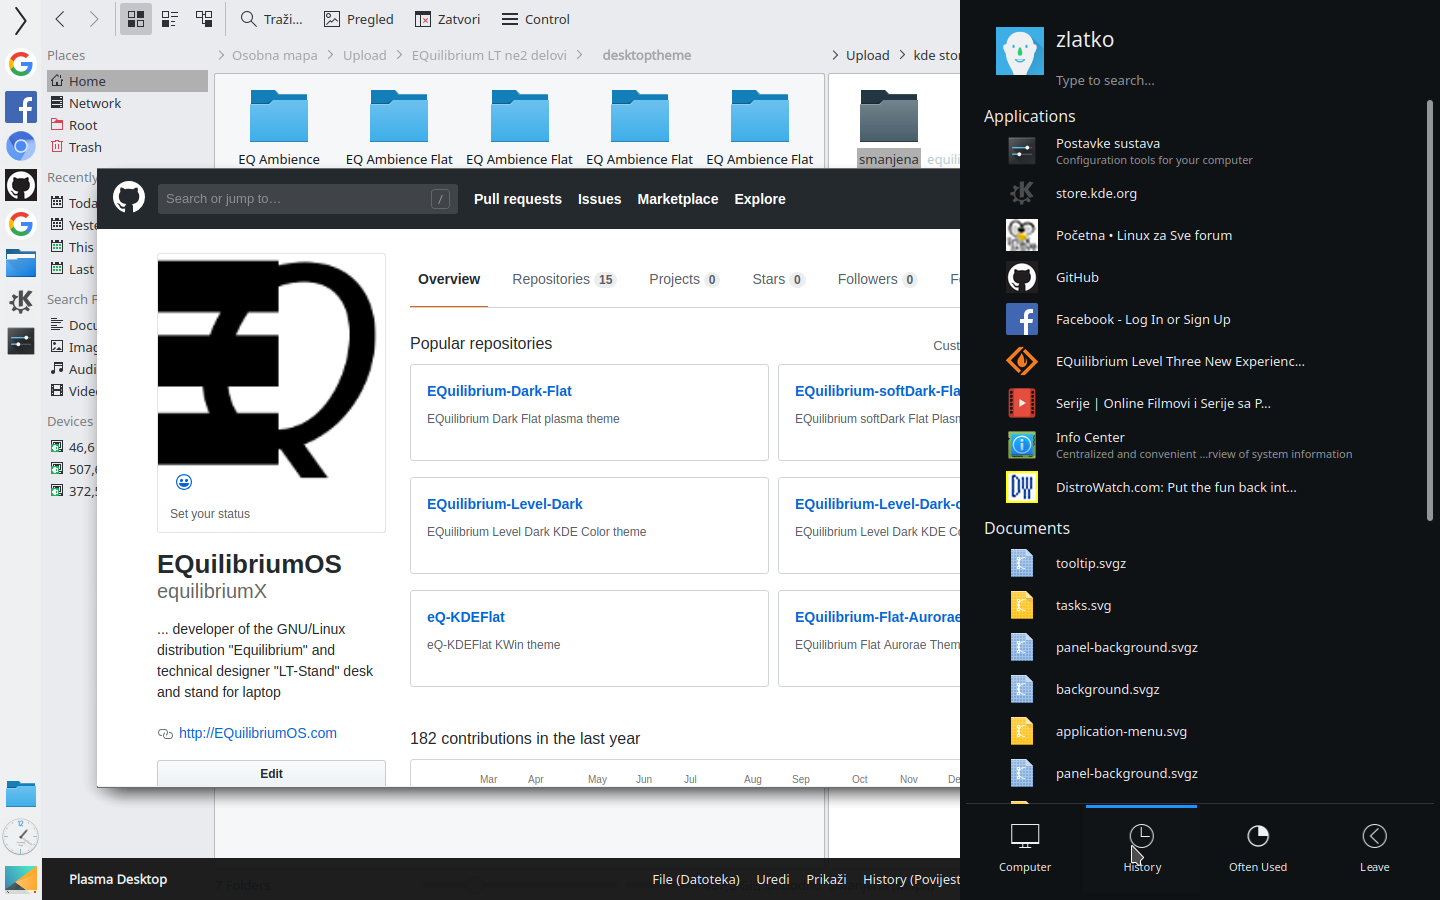Click Pregled preview button in Dolphin

[358, 19]
